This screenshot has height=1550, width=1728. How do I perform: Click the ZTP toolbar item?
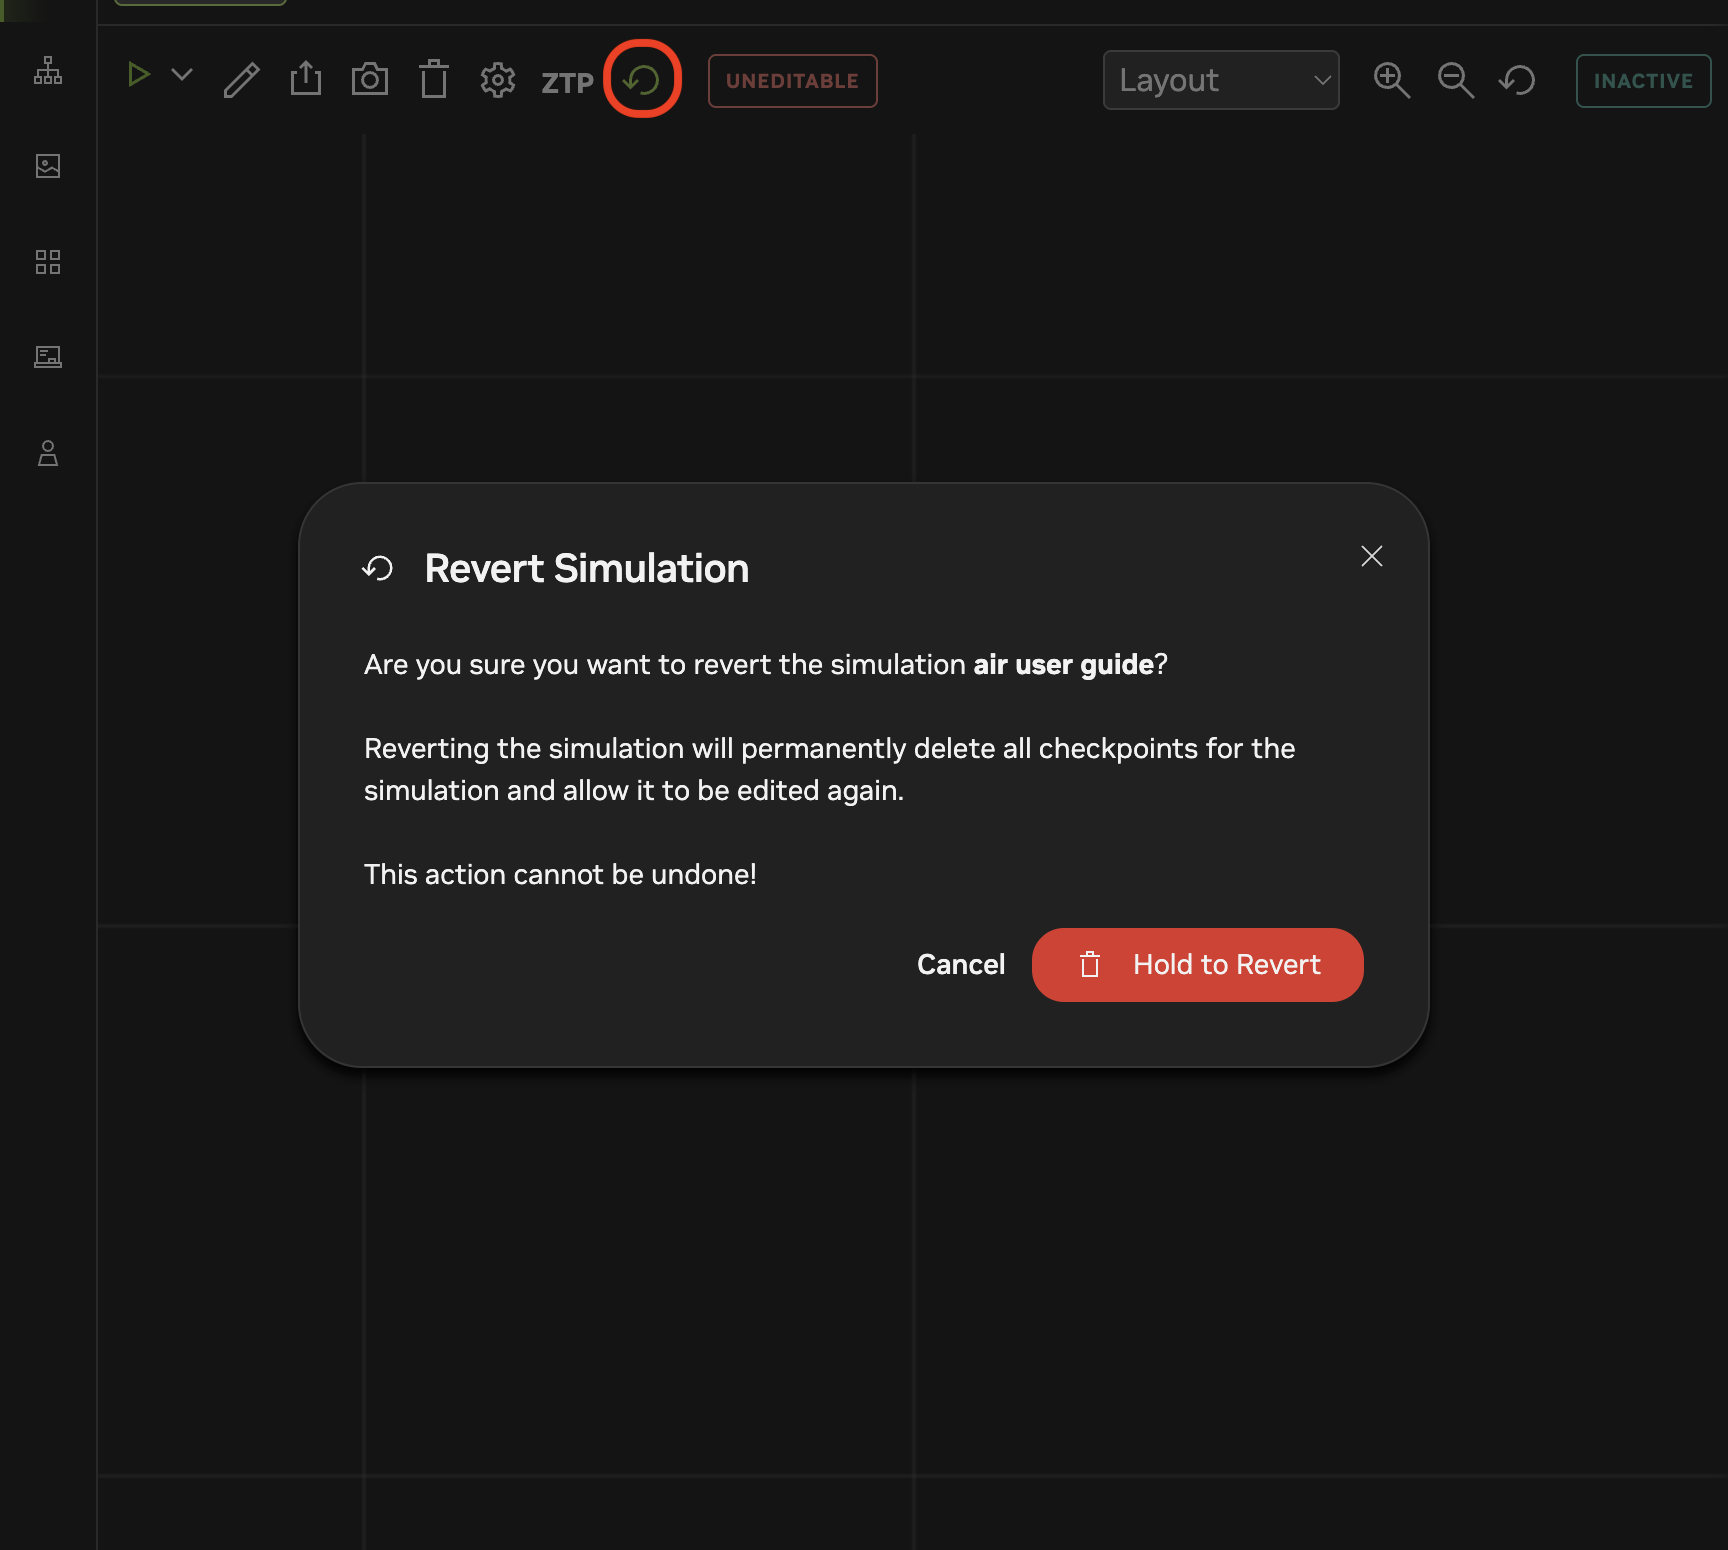coord(567,83)
